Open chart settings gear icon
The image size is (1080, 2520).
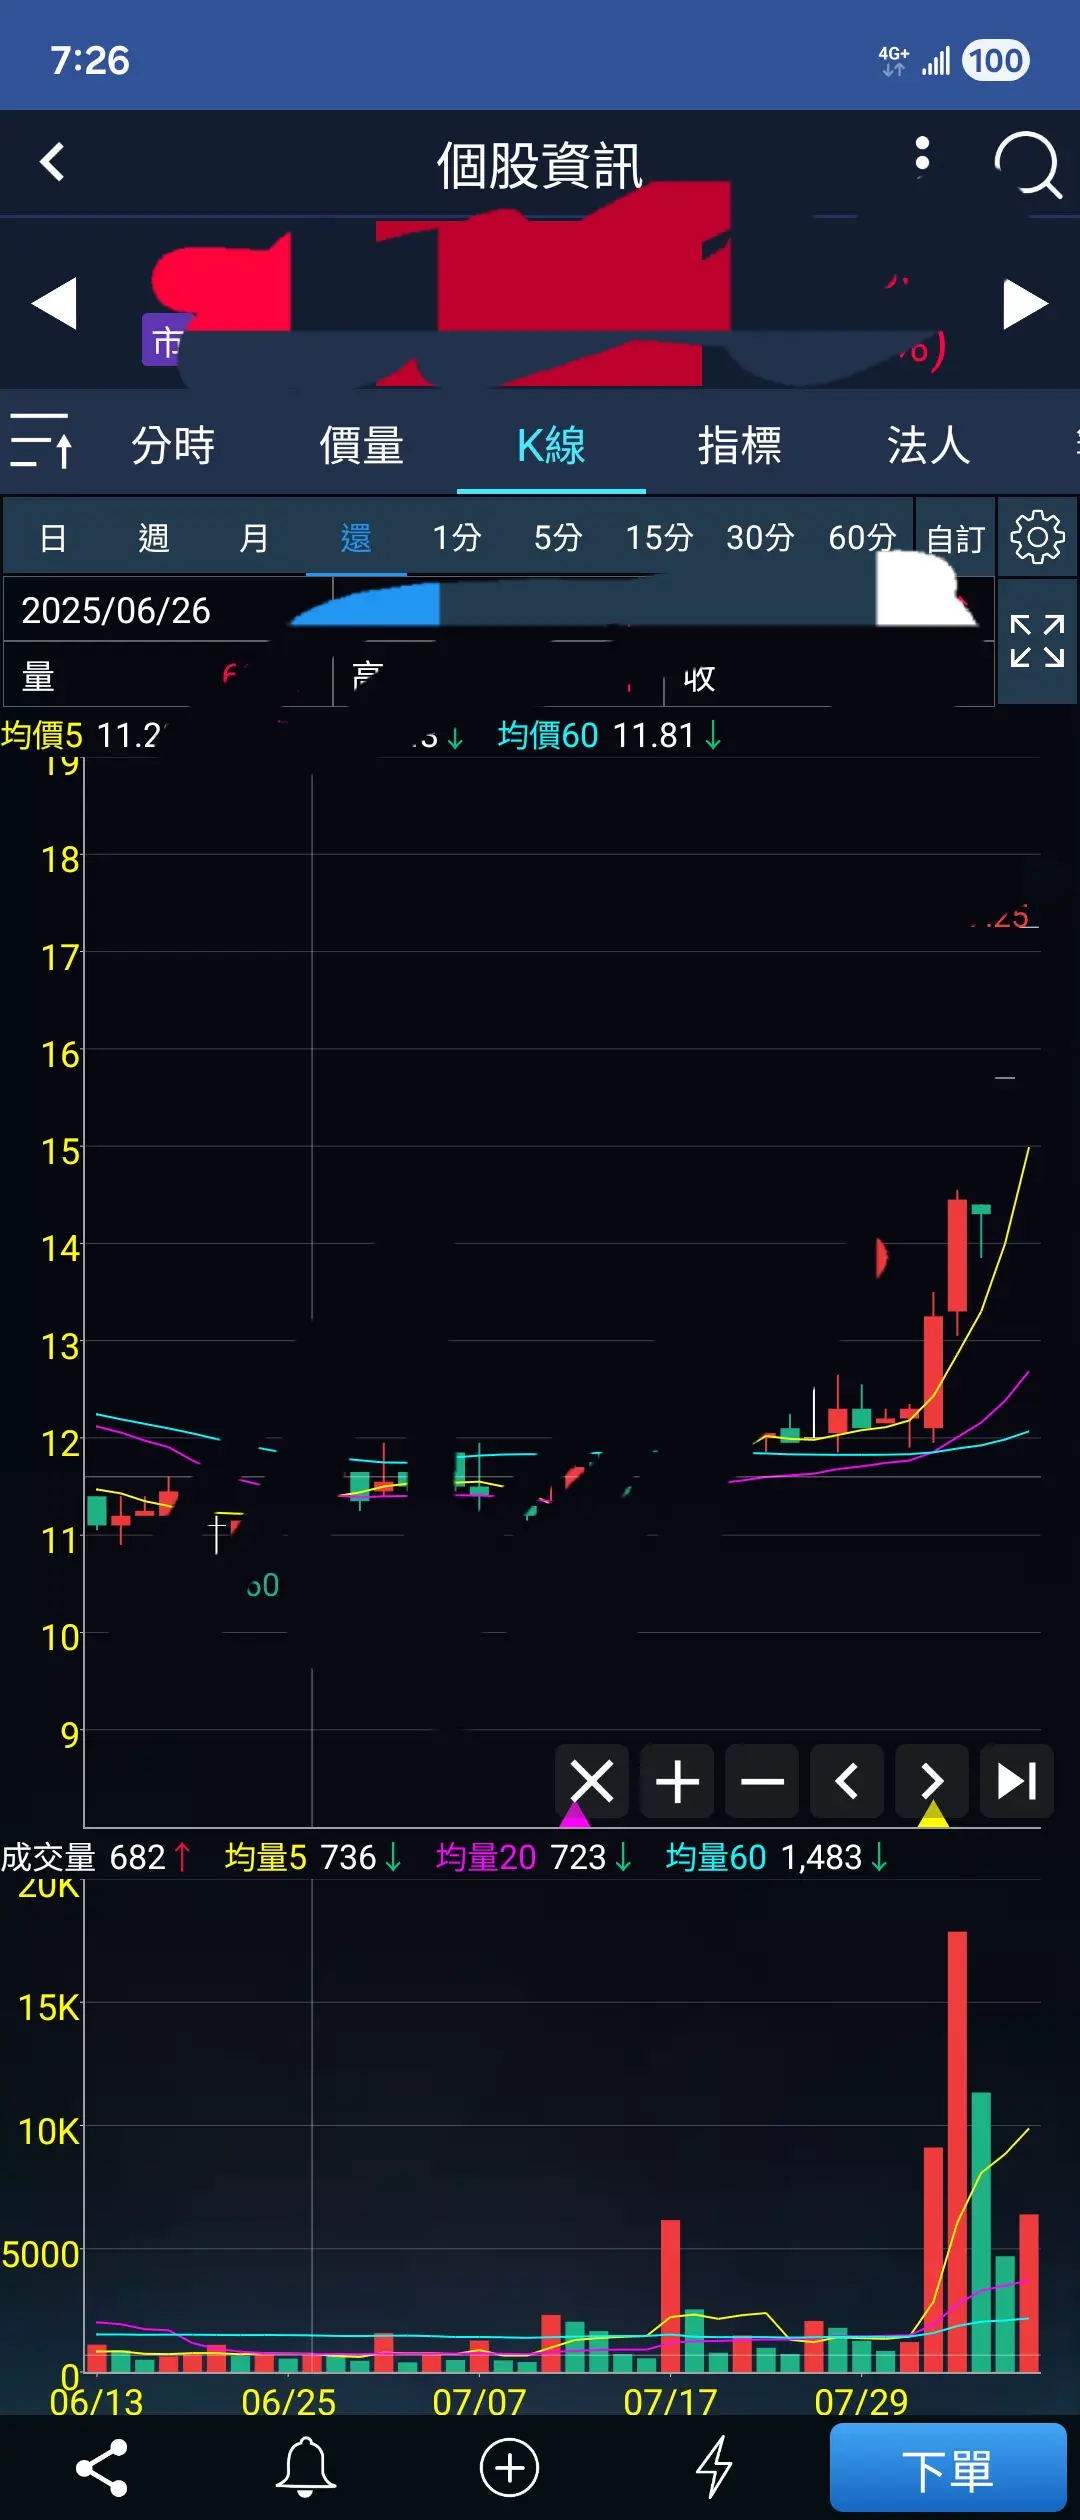1037,538
